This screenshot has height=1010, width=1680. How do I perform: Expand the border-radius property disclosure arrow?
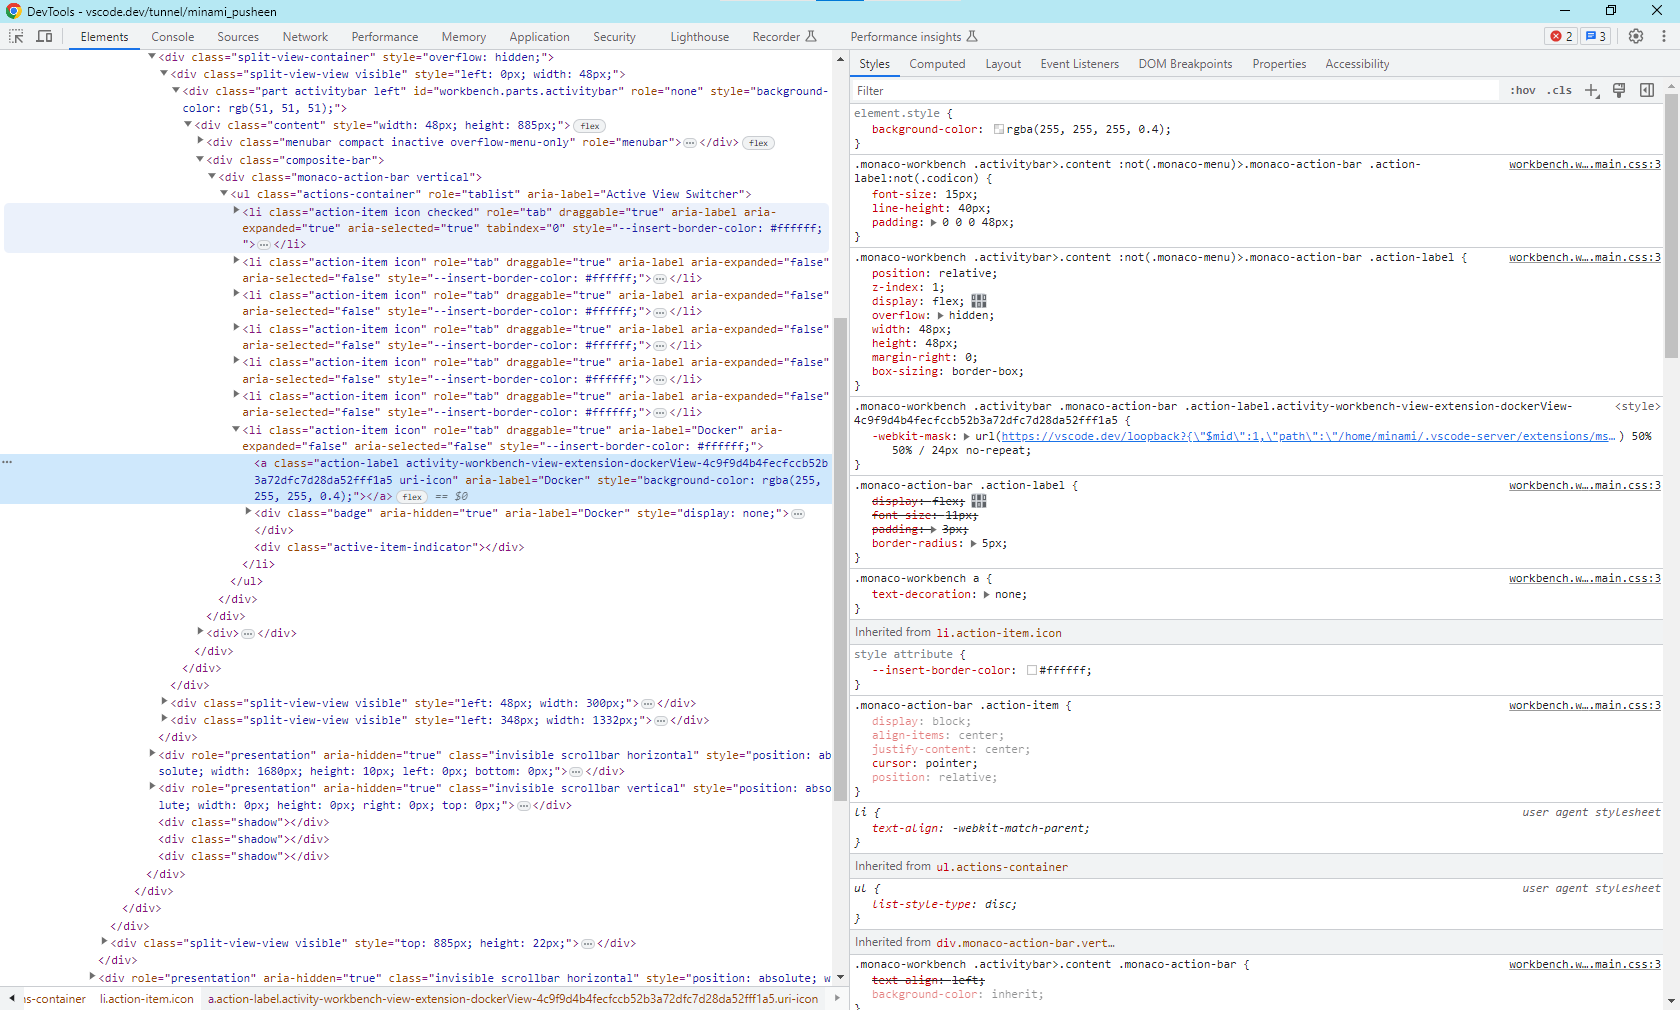(975, 544)
